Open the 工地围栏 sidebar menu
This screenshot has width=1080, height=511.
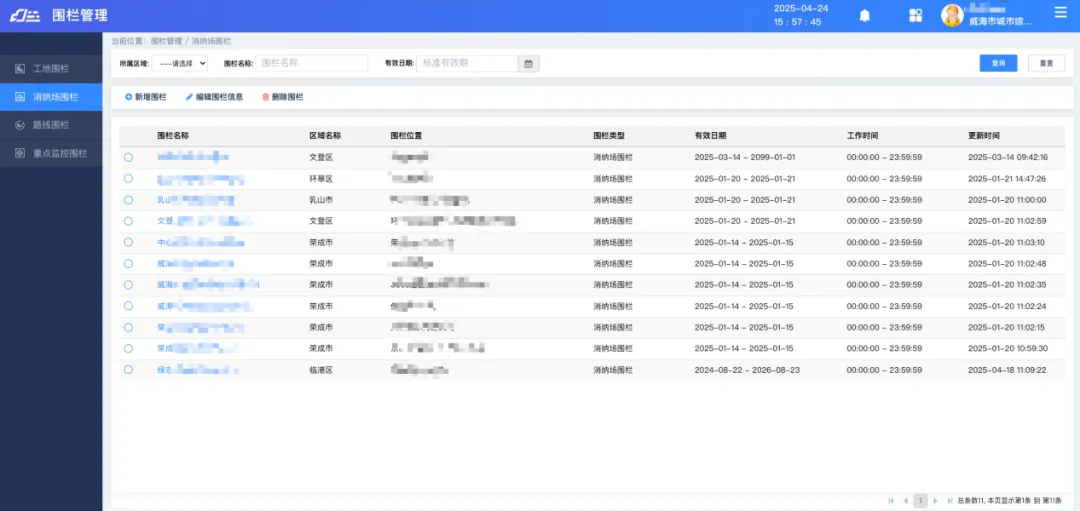[x=50, y=69]
